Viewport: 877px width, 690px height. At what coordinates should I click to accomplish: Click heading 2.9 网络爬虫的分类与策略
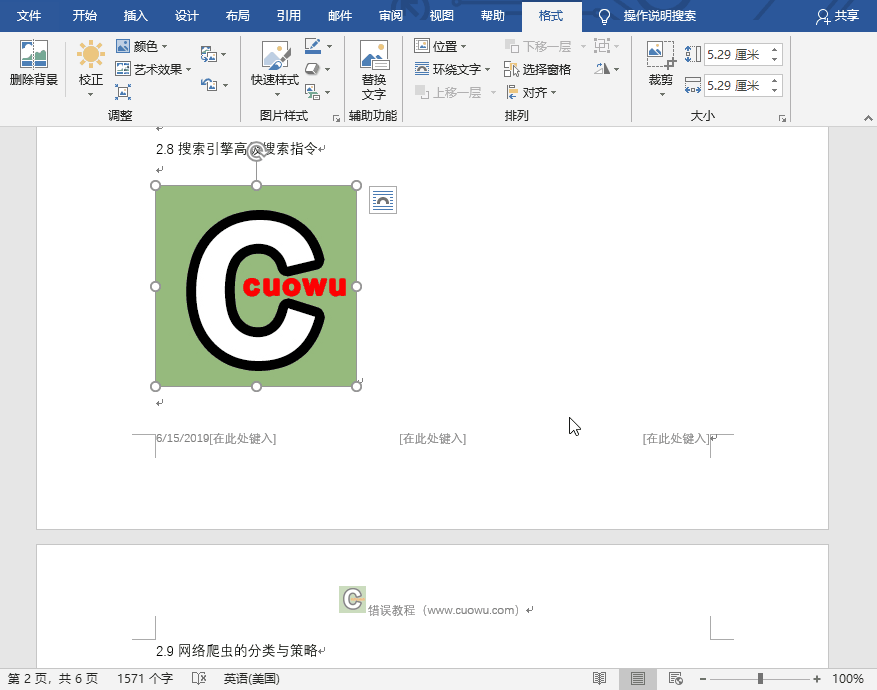237,650
